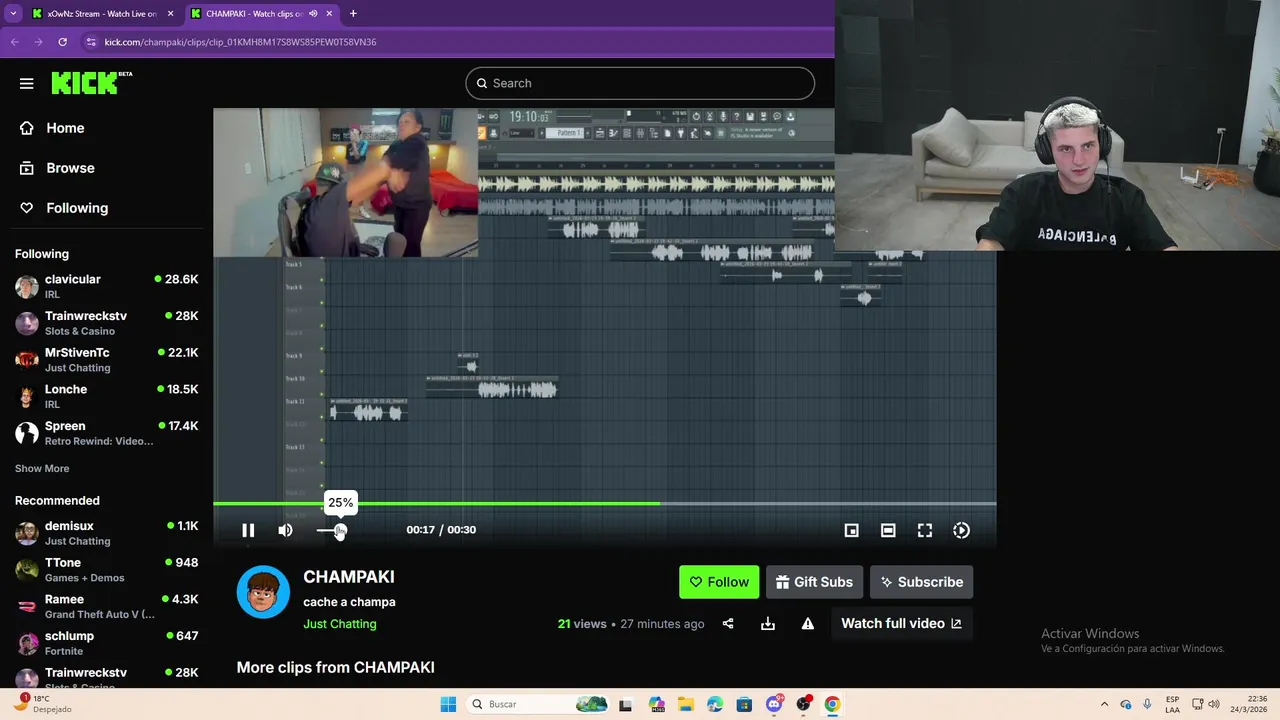Viewport: 1280px width, 720px height.
Task: Open OBS Studio from the taskbar
Action: pos(803,704)
